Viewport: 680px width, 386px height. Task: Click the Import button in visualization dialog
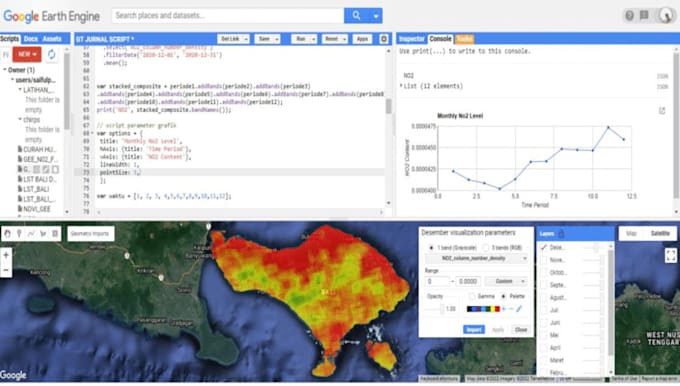(474, 330)
